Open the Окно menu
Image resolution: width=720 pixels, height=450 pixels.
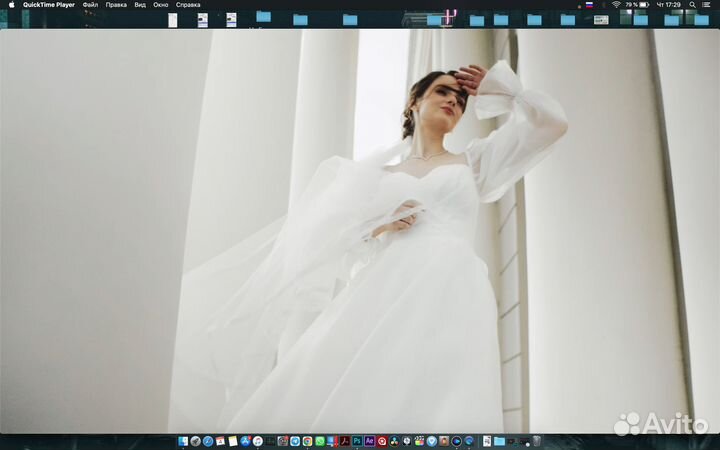tap(160, 5)
